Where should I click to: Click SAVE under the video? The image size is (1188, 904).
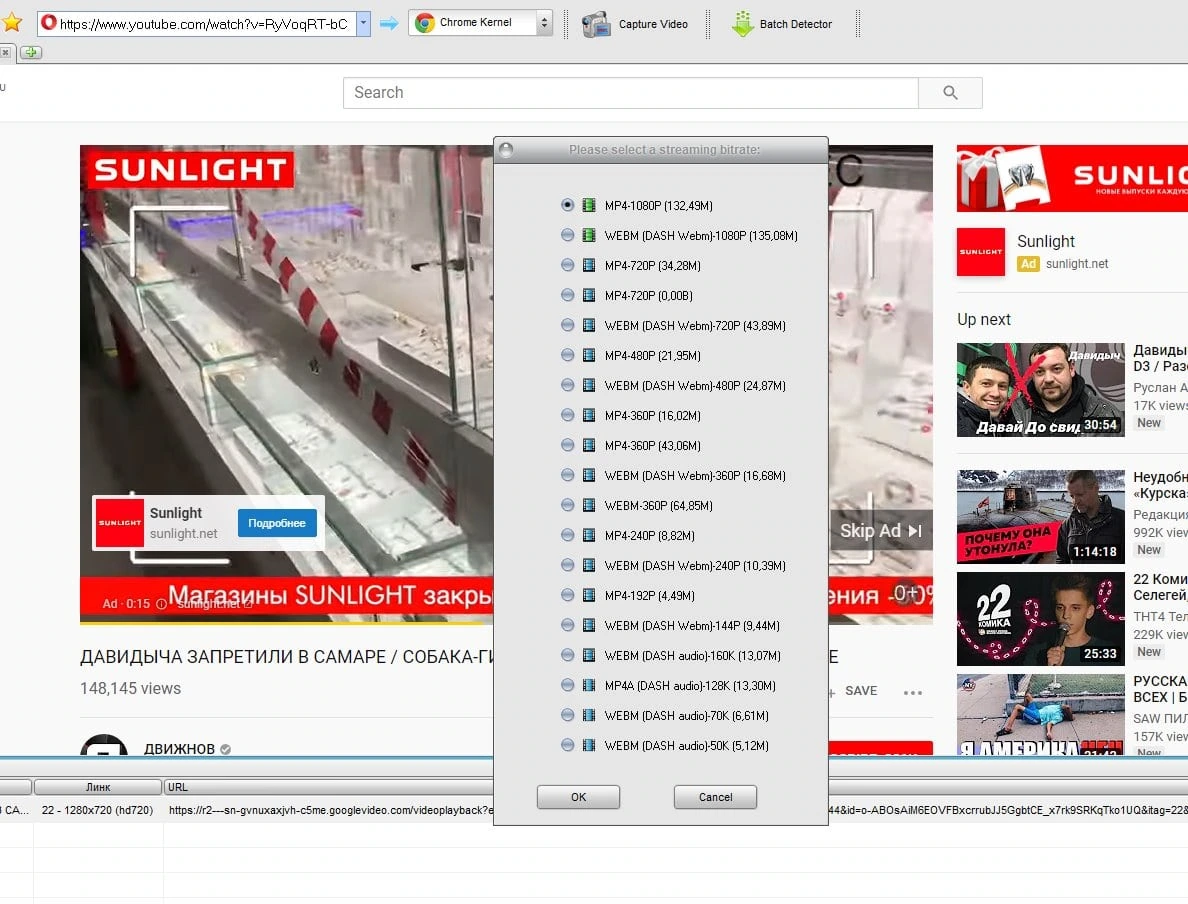click(x=861, y=691)
